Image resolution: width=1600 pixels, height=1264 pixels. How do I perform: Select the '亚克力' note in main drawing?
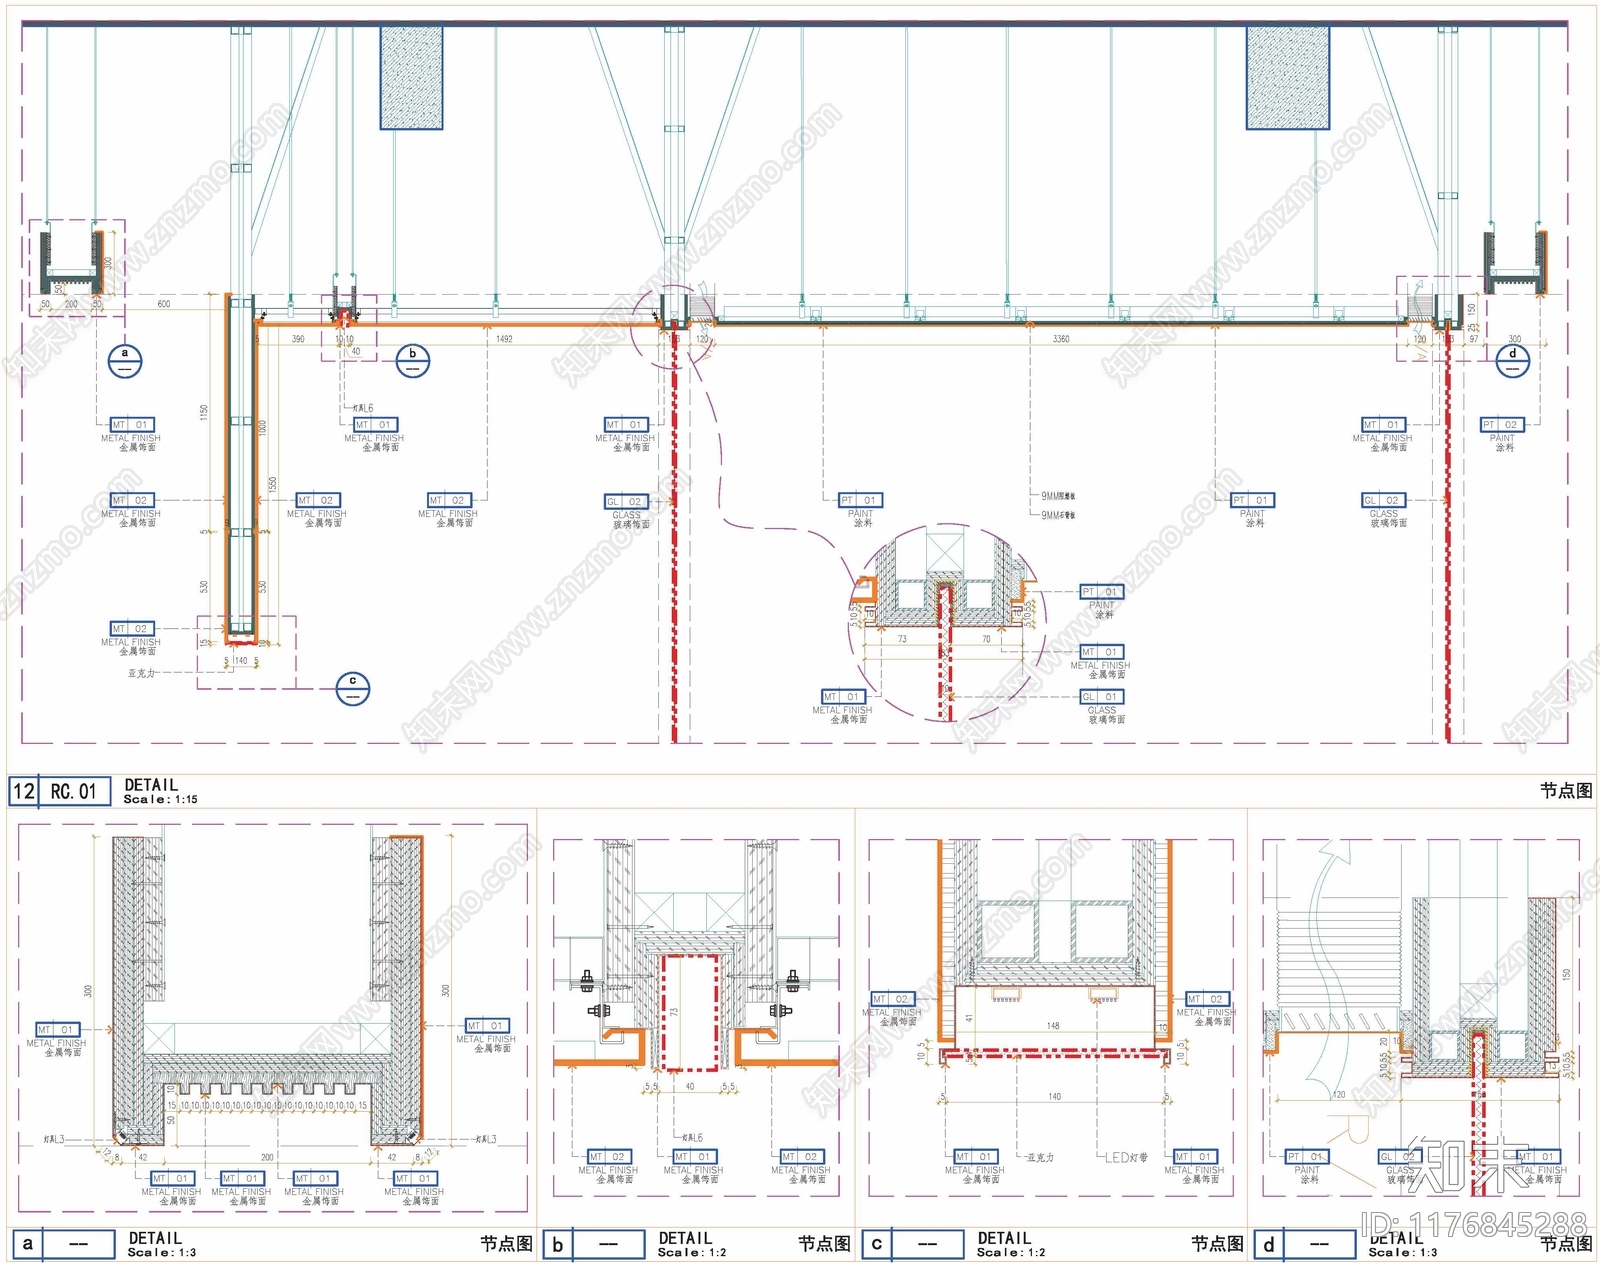pos(141,673)
